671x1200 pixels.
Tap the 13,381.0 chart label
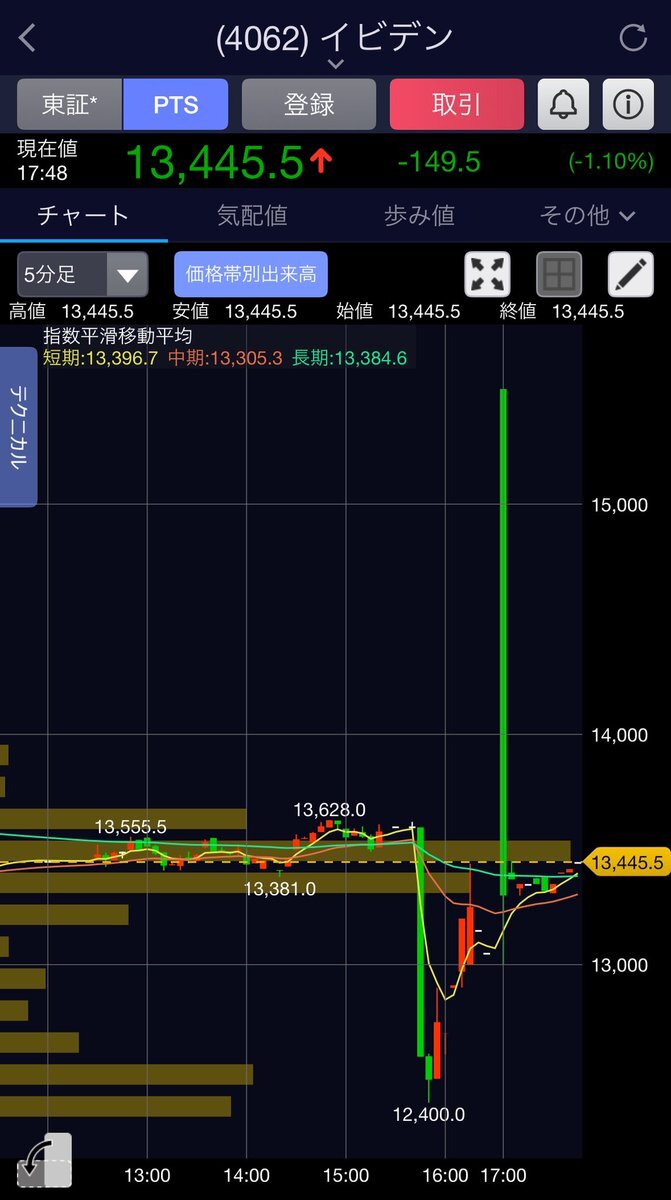(x=280, y=888)
